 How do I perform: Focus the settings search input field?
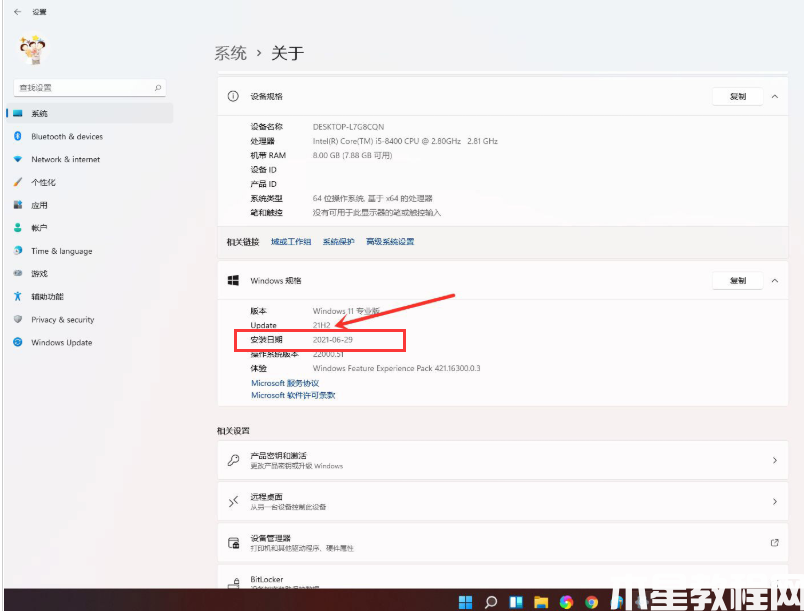tap(90, 88)
